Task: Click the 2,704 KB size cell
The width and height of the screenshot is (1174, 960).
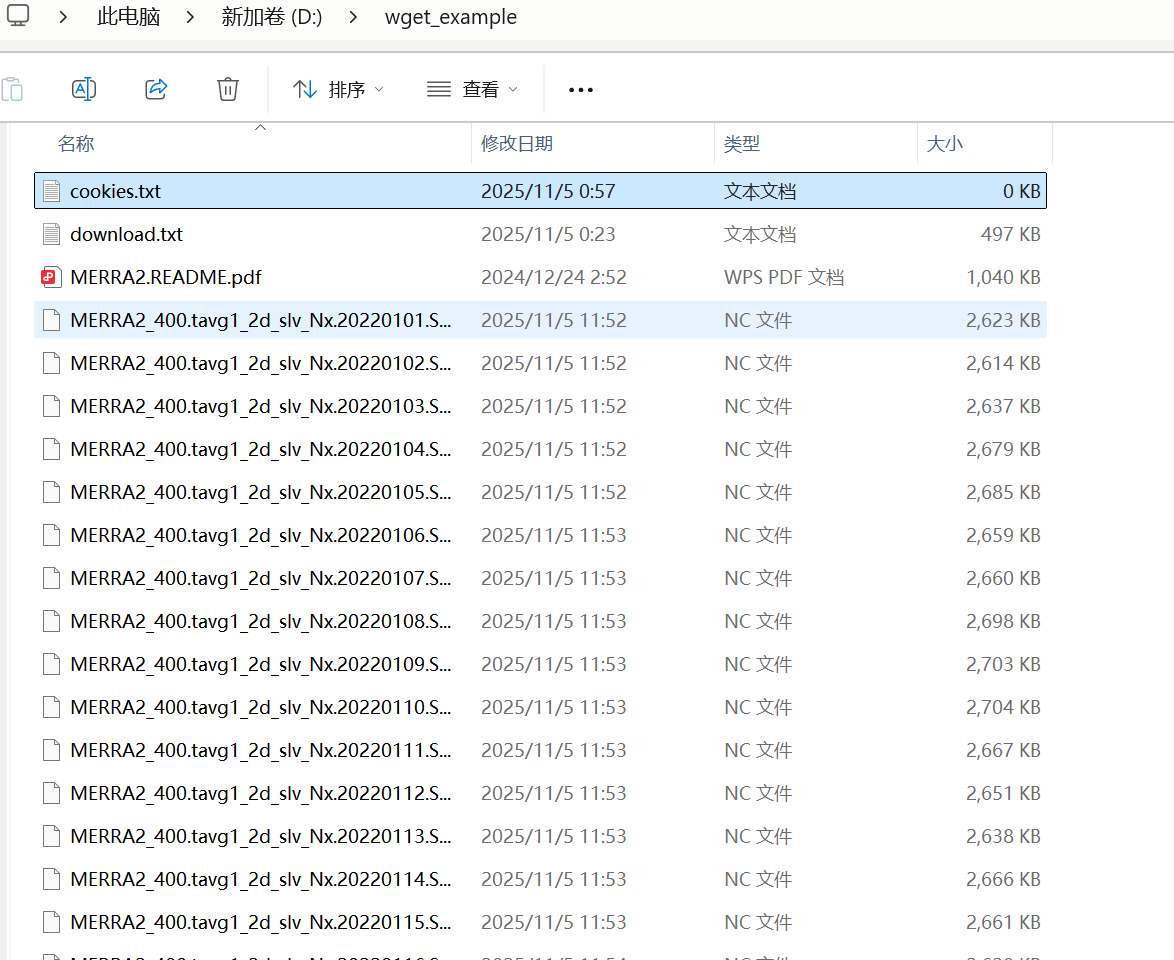Action: pos(1003,708)
